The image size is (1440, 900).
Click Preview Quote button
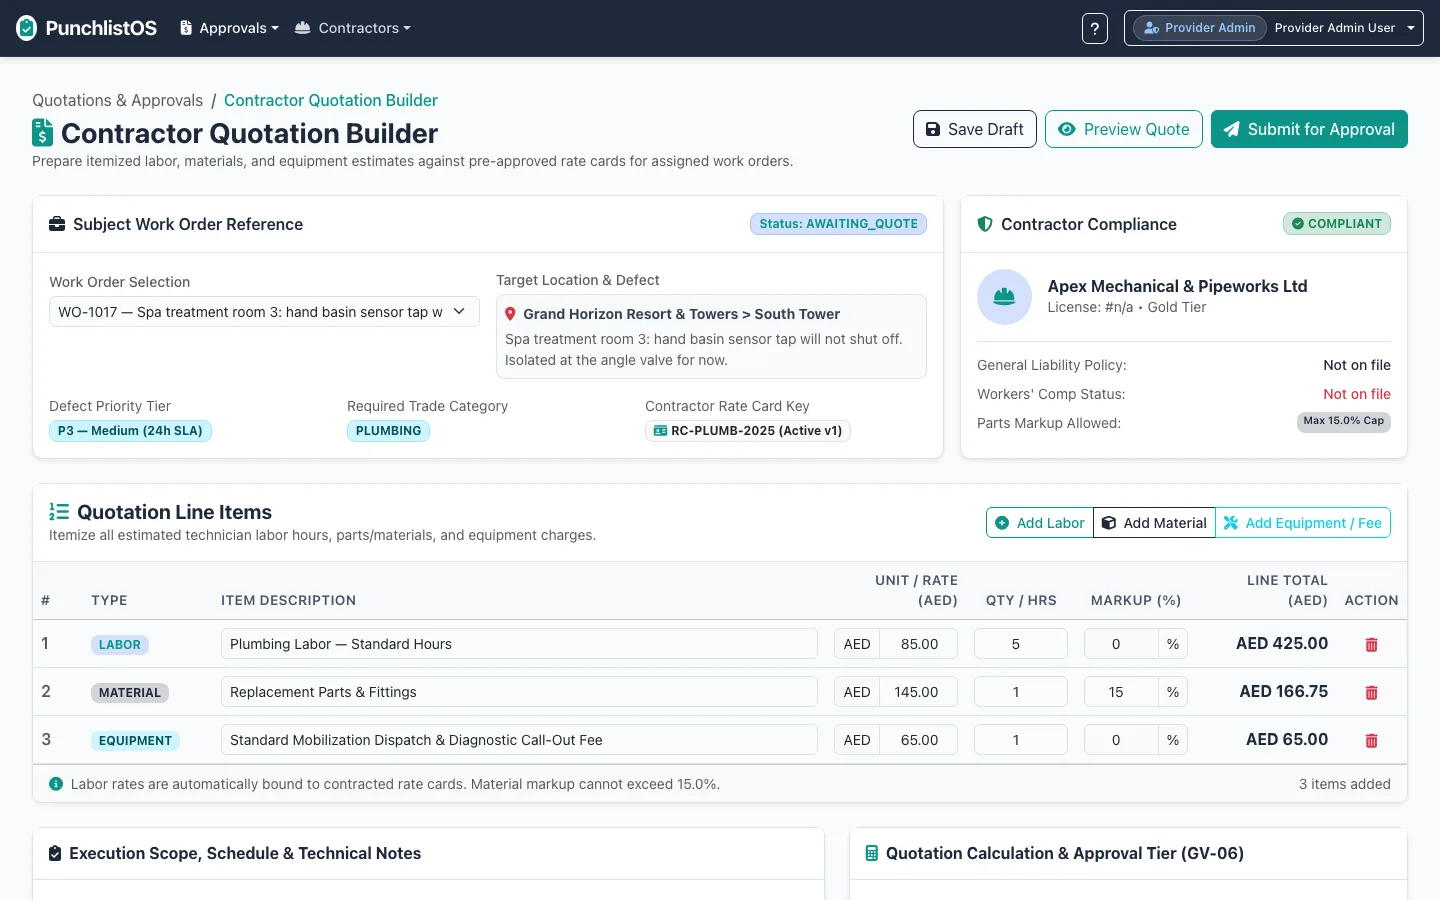1124,129
